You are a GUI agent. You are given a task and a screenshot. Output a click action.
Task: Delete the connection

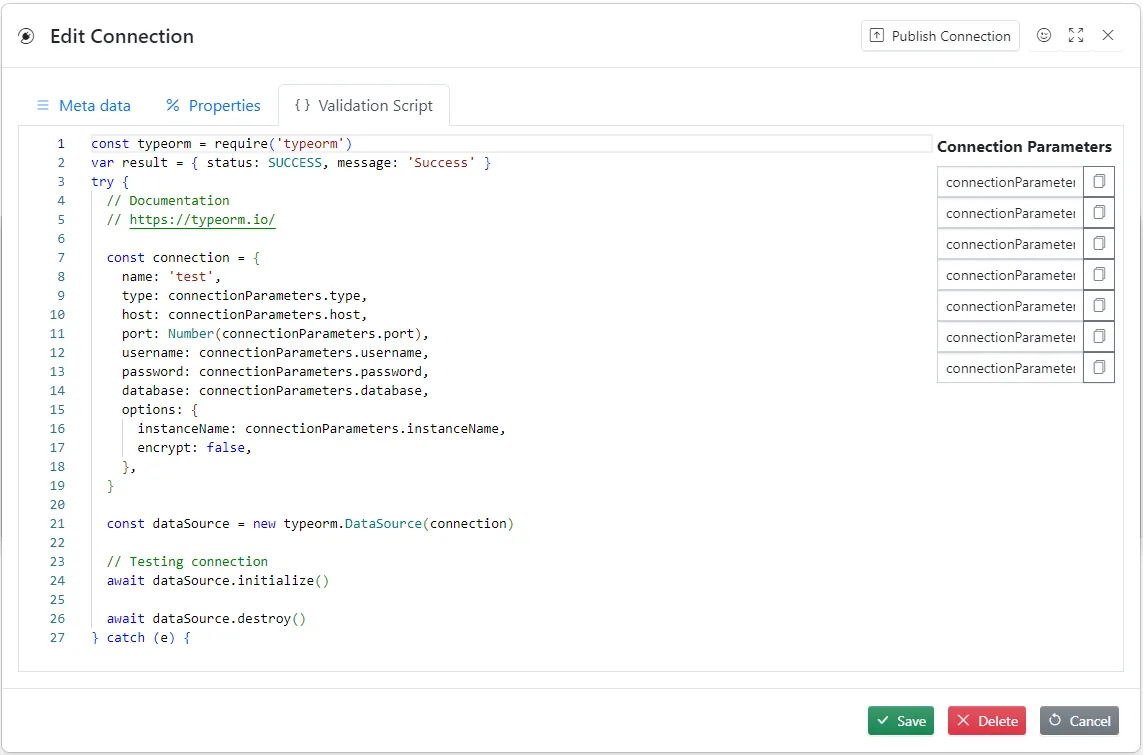986,720
